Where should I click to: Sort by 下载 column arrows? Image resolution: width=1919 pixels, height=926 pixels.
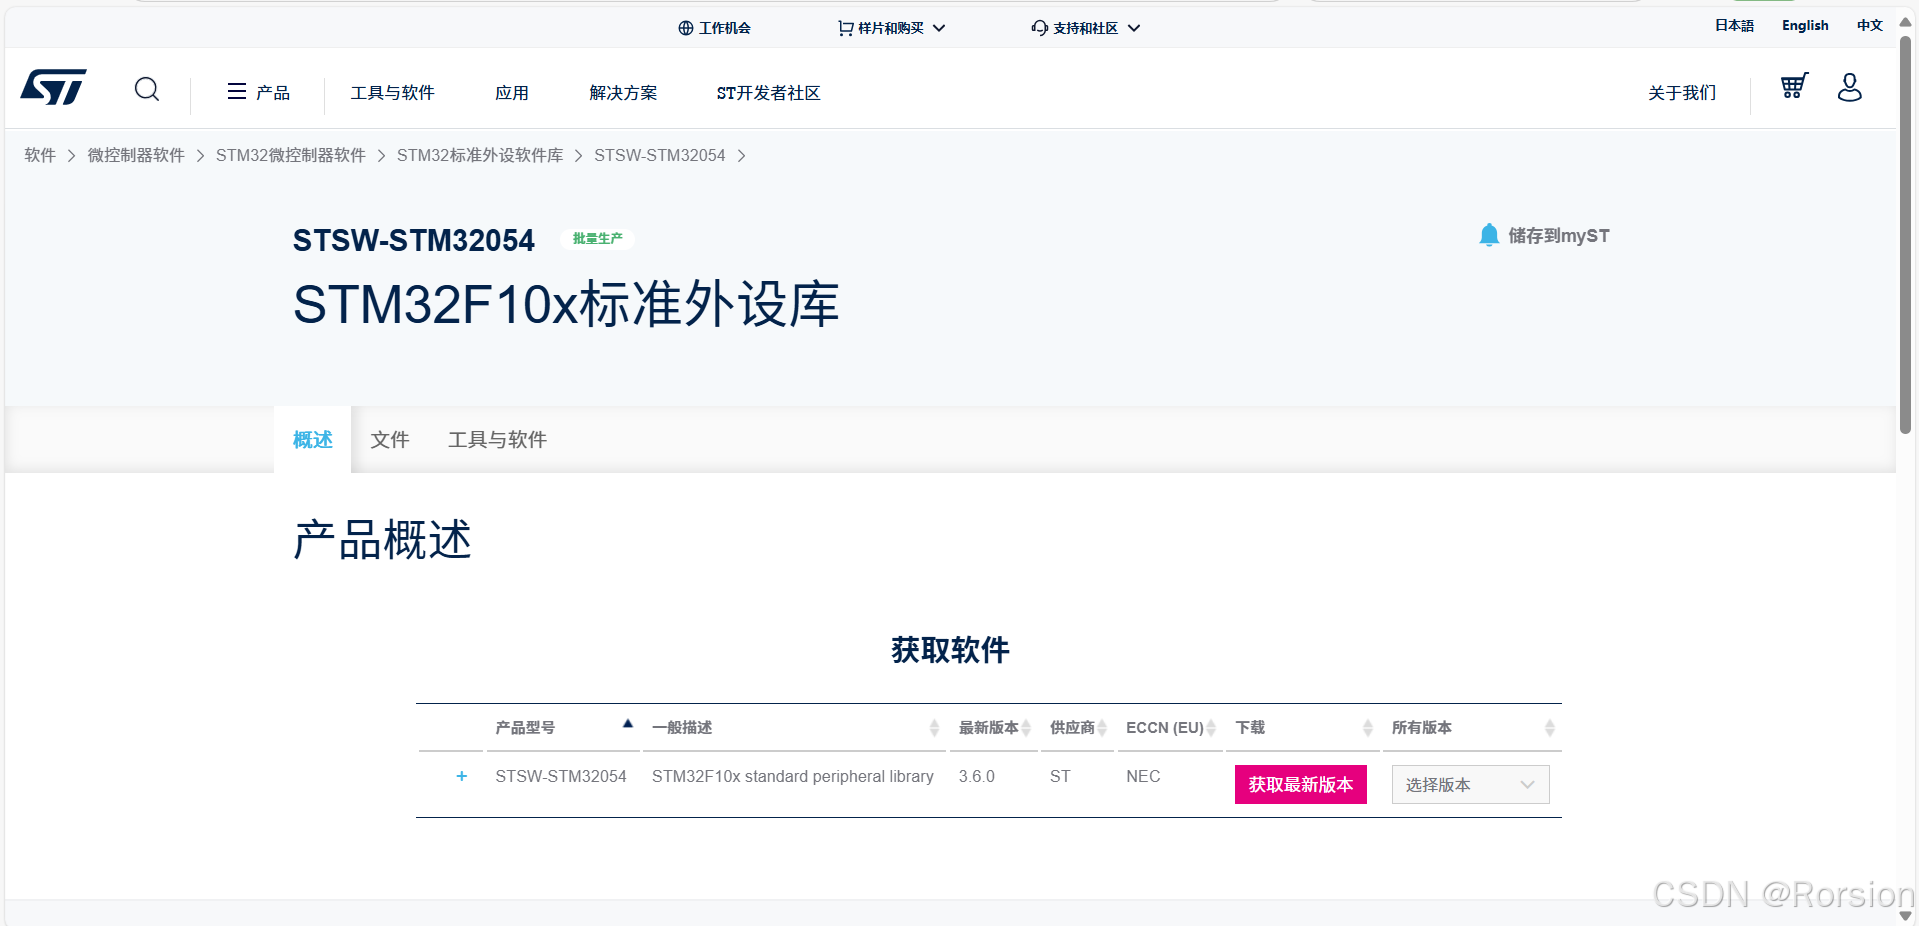[x=1368, y=728]
